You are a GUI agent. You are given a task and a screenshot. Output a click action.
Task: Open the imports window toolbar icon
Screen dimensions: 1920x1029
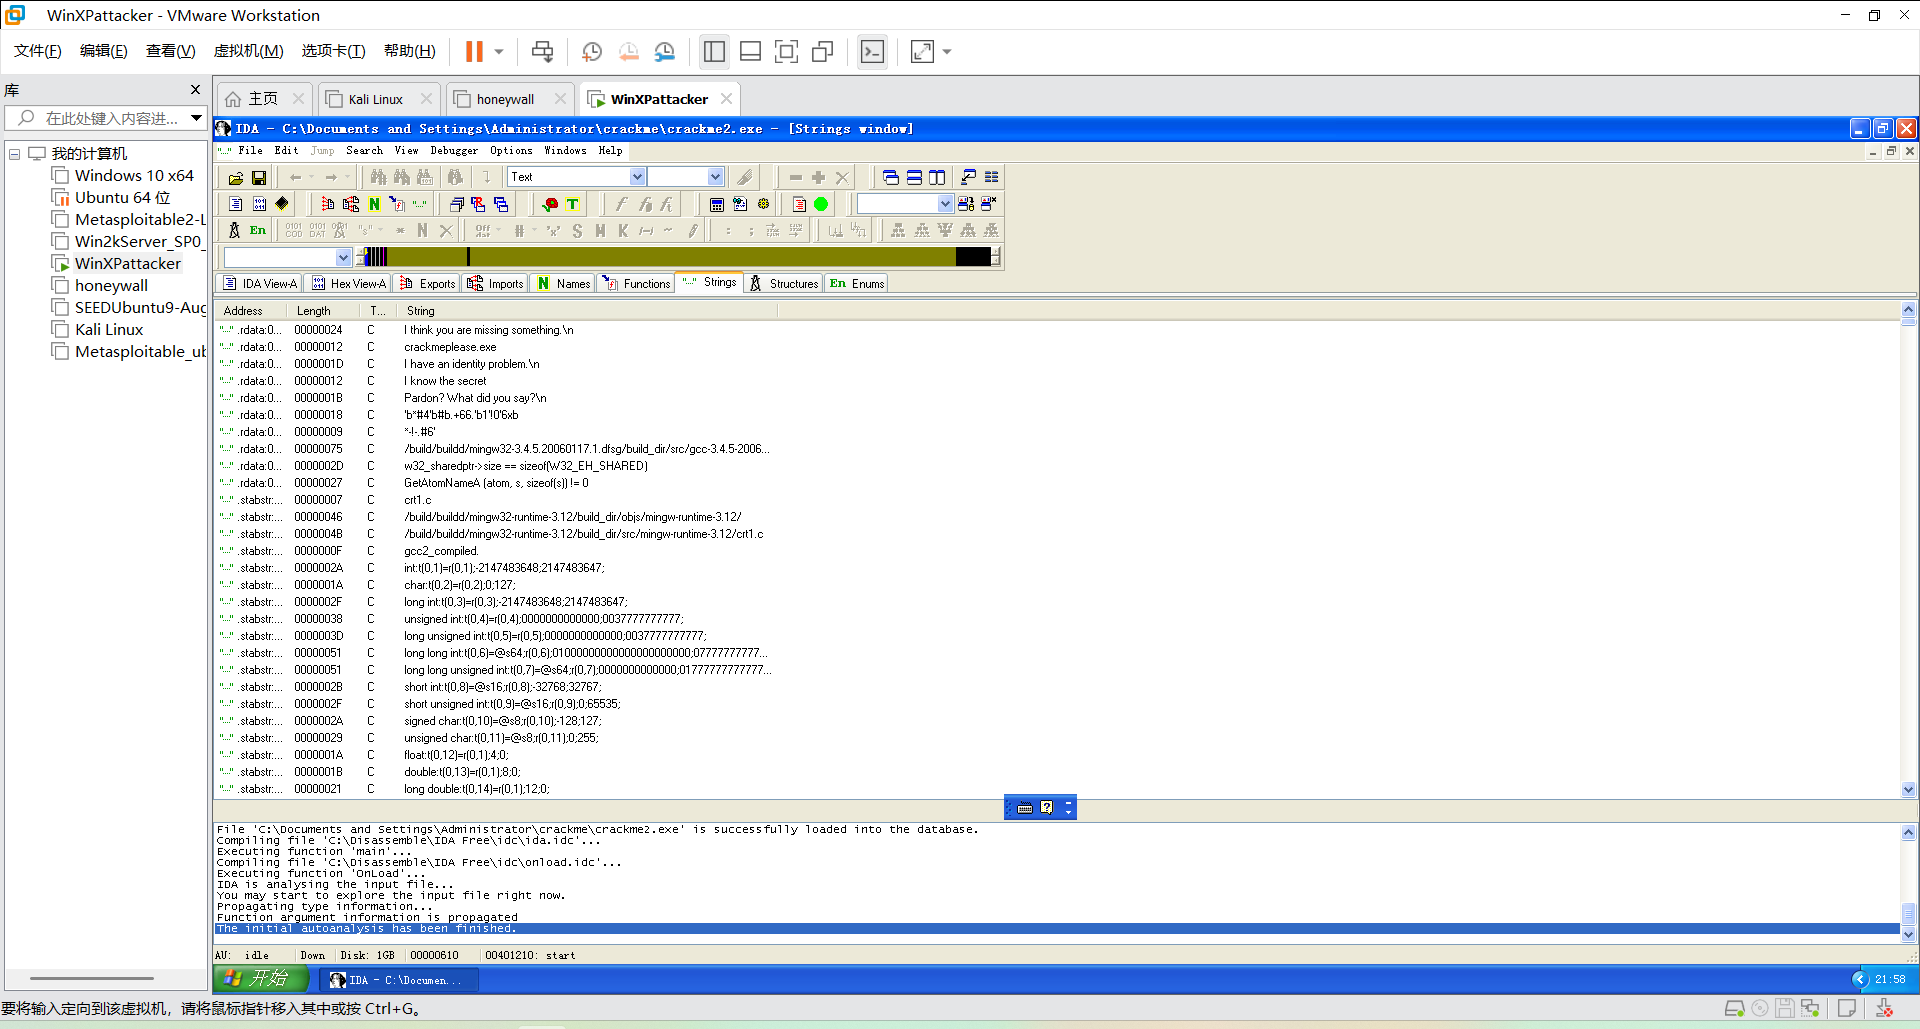tap(351, 204)
